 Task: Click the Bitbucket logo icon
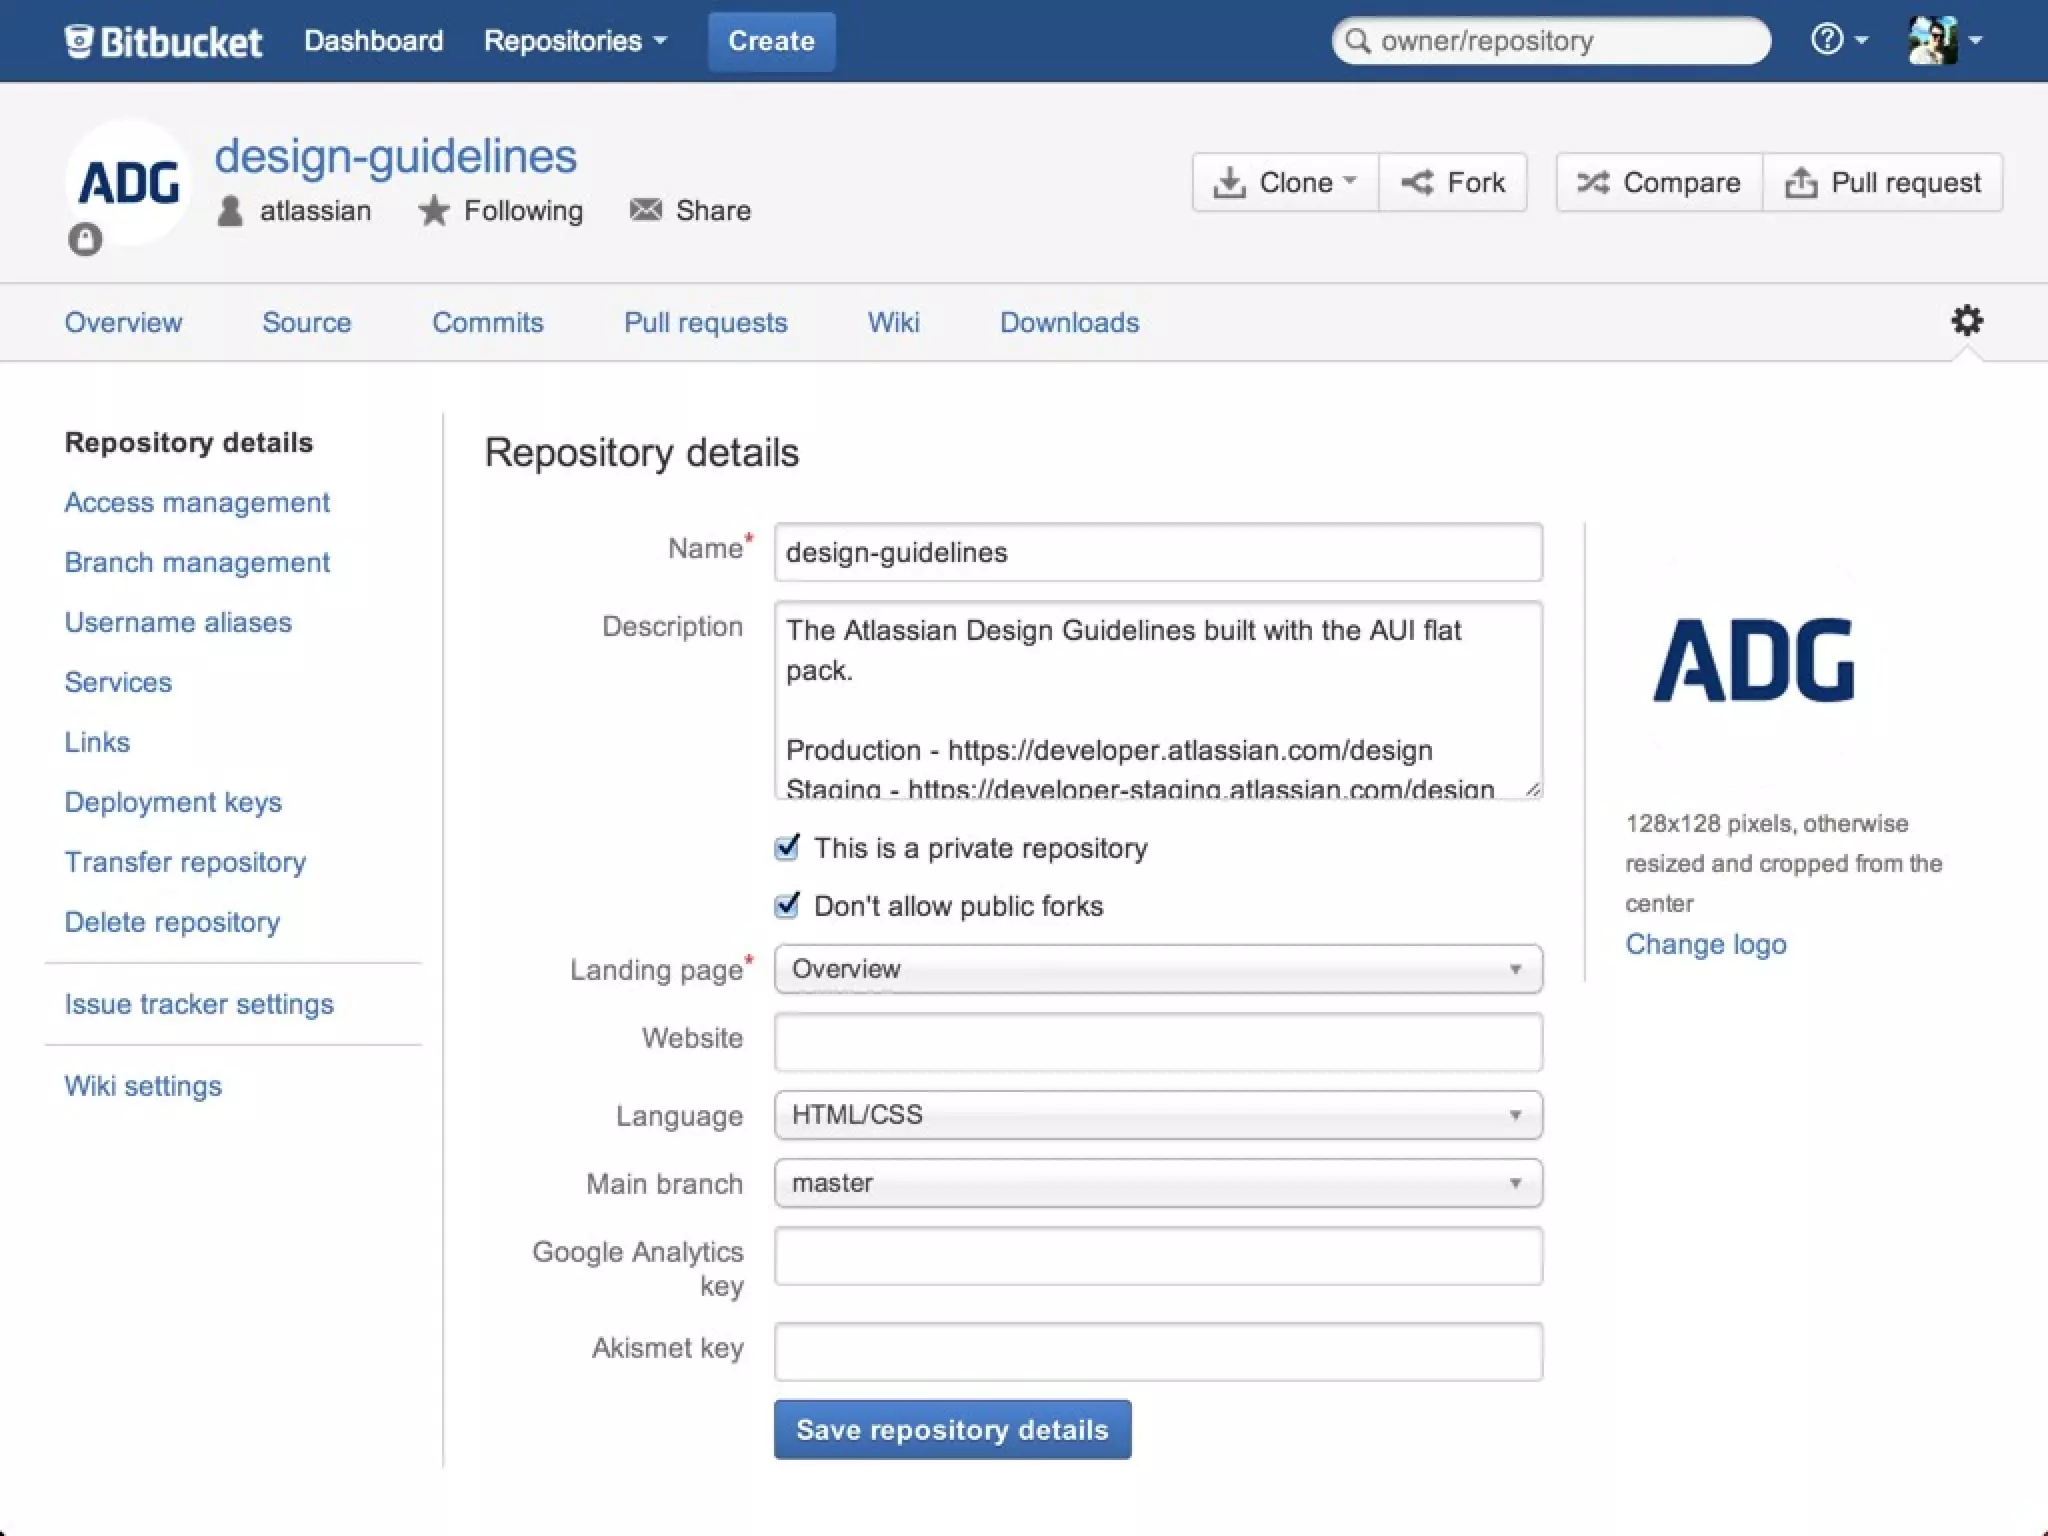(x=80, y=41)
